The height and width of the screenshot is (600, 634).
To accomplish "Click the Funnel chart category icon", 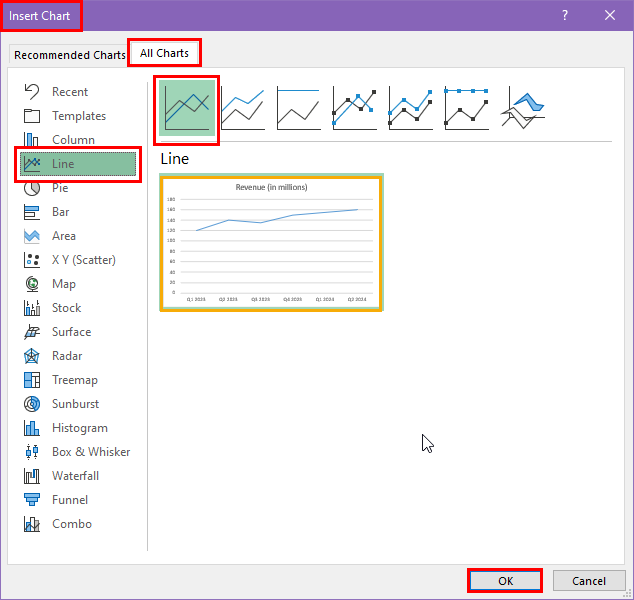I will pyautogui.click(x=32, y=500).
